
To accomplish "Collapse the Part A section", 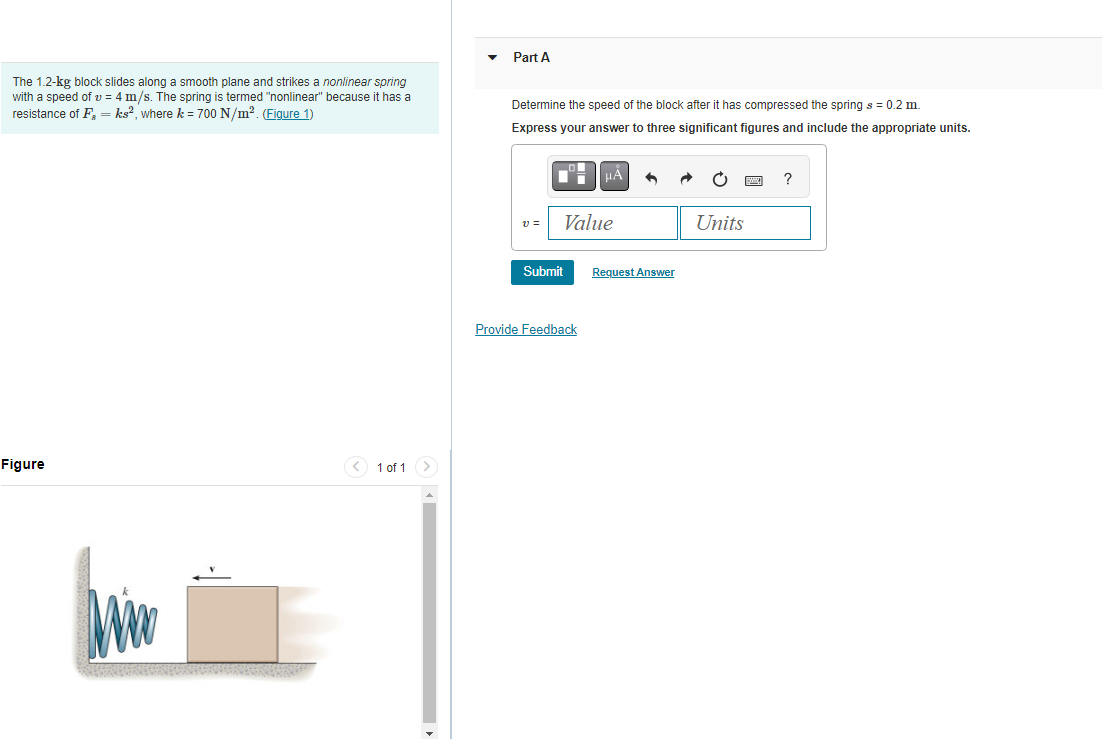I will pyautogui.click(x=491, y=57).
